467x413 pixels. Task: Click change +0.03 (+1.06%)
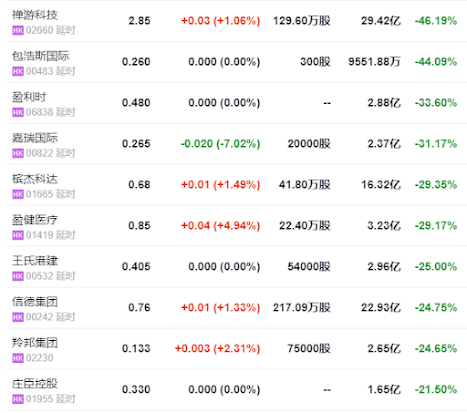[x=220, y=21]
